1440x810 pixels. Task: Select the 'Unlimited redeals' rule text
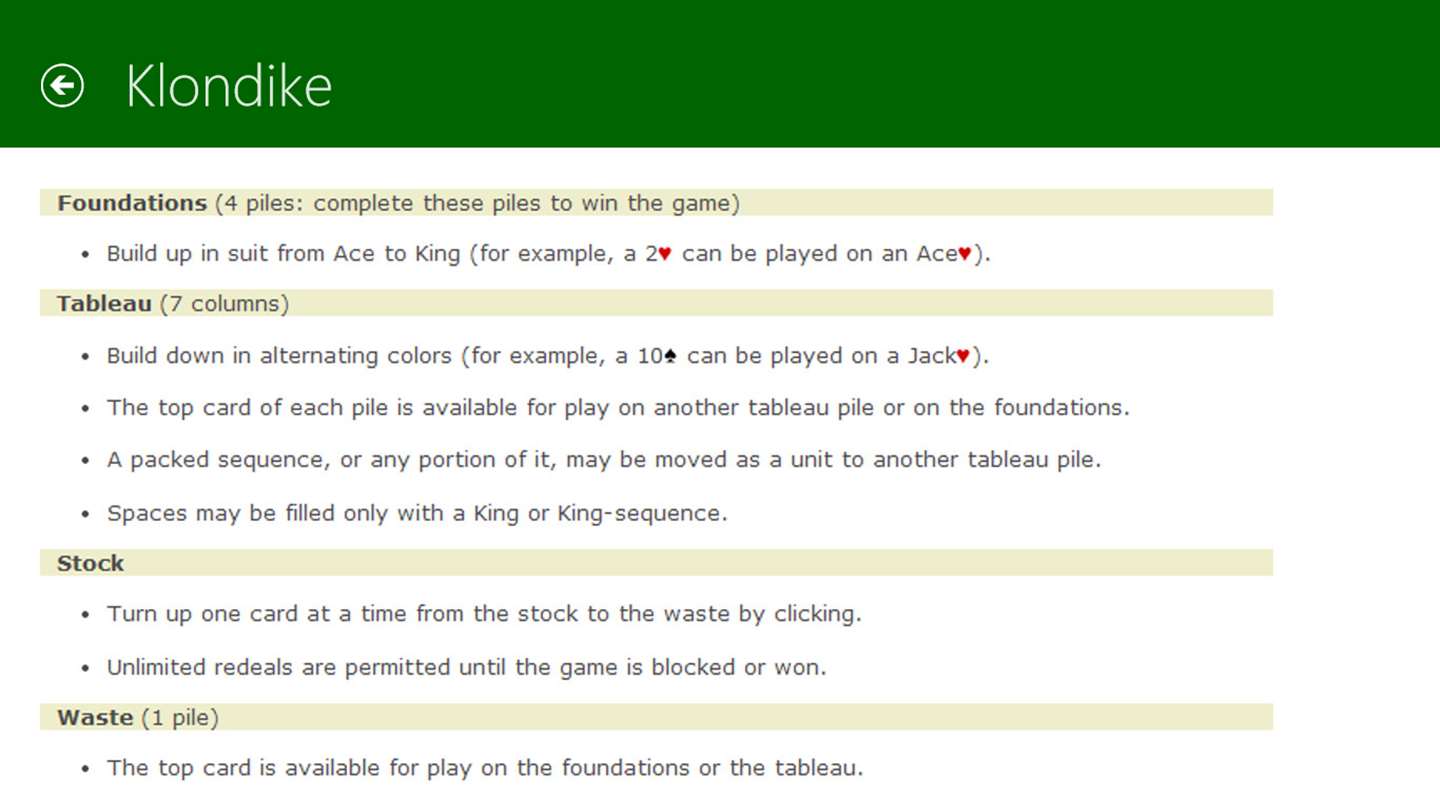467,667
